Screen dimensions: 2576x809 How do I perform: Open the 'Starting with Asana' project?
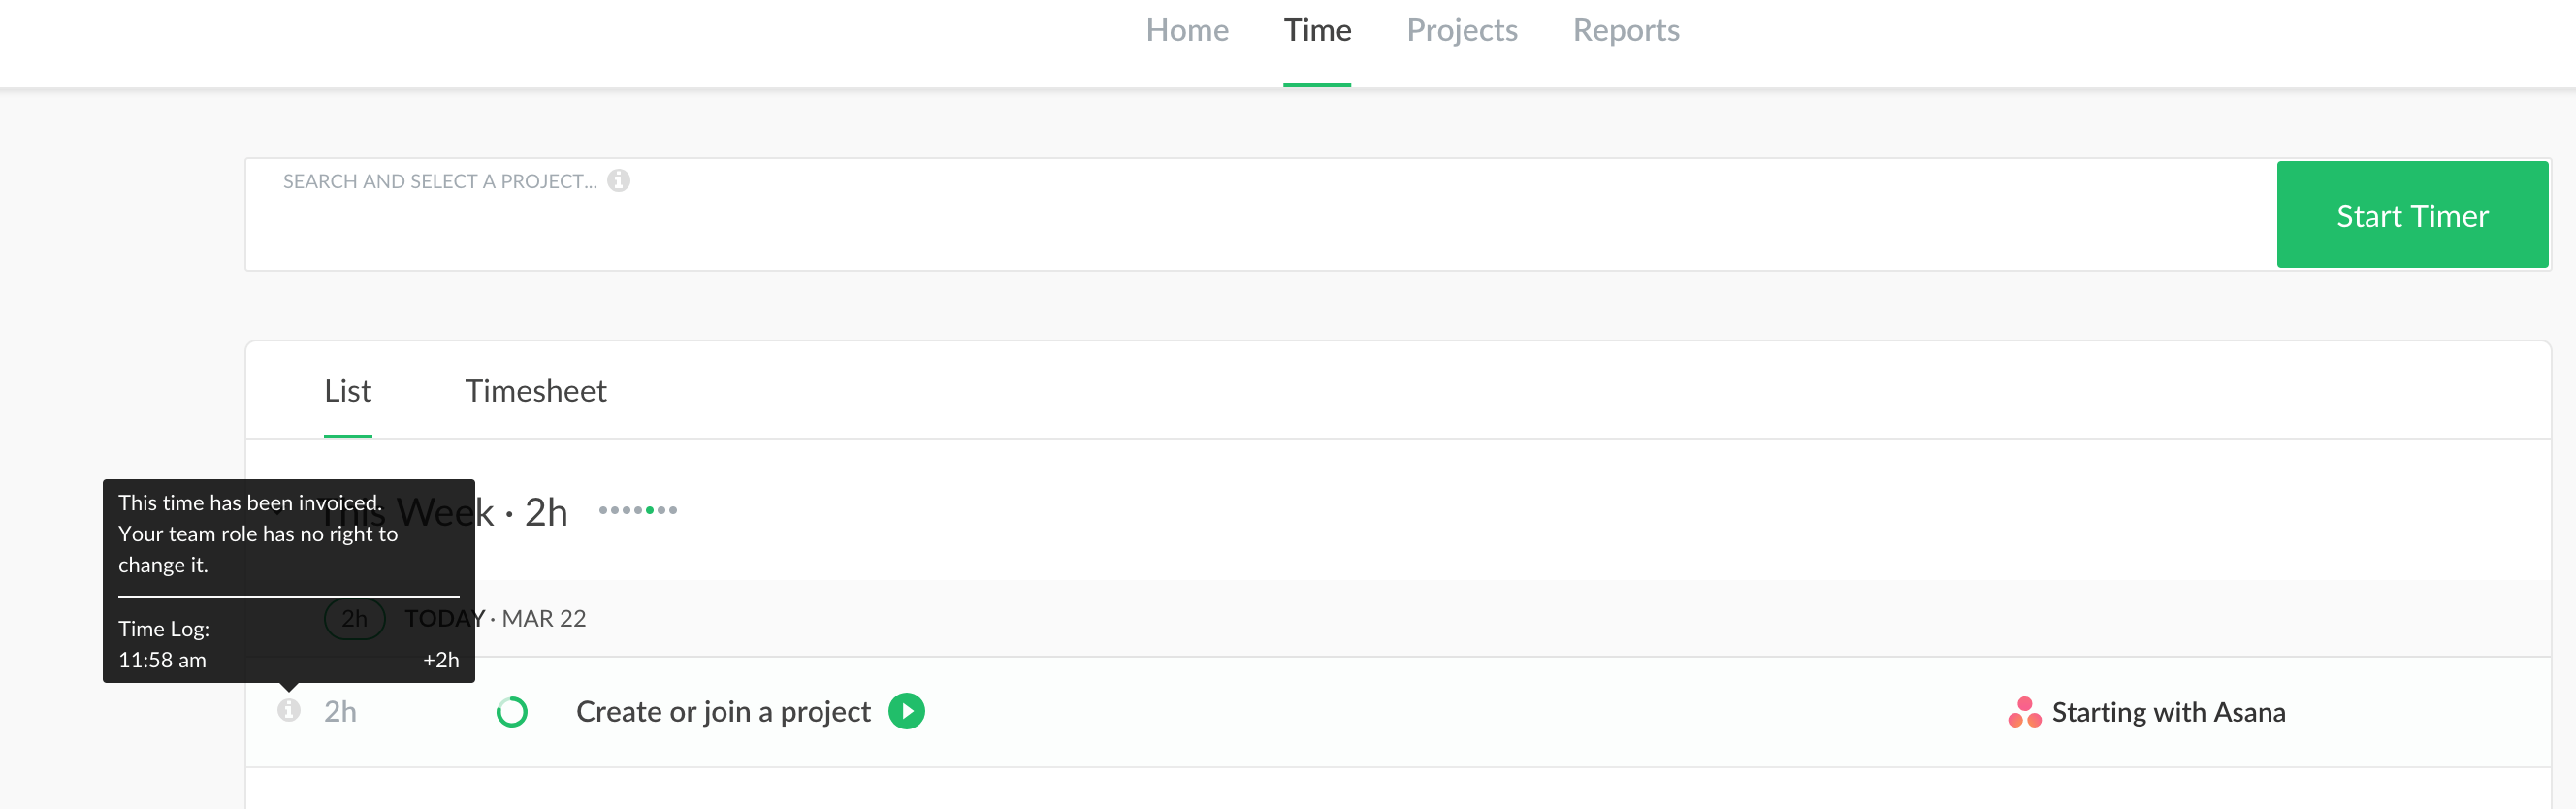coord(2168,712)
